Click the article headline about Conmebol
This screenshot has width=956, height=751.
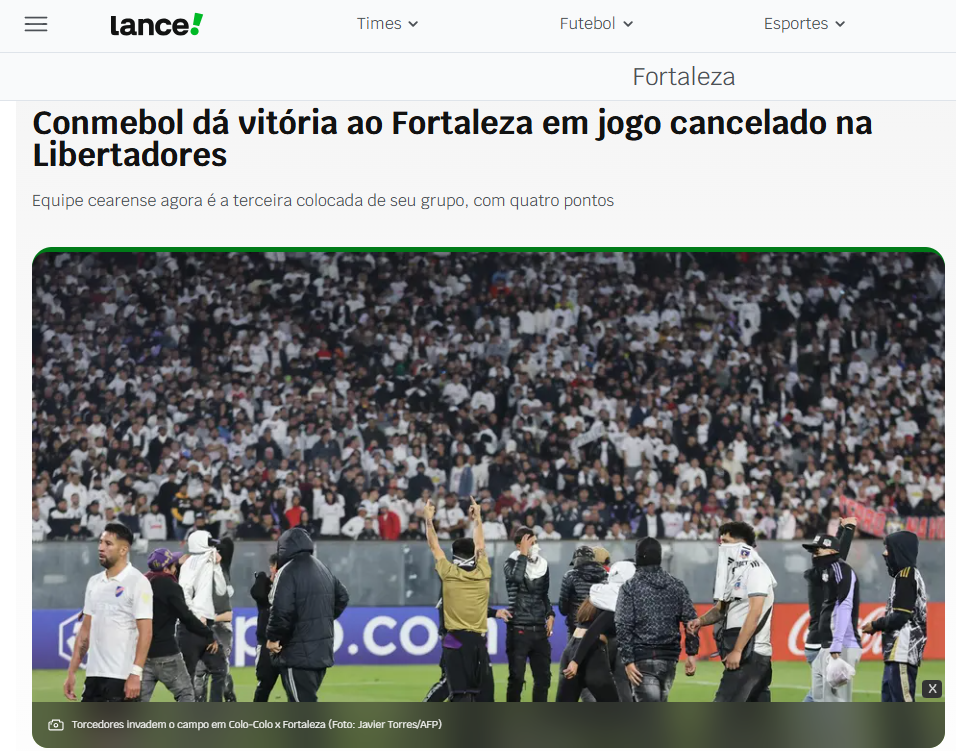(x=452, y=138)
